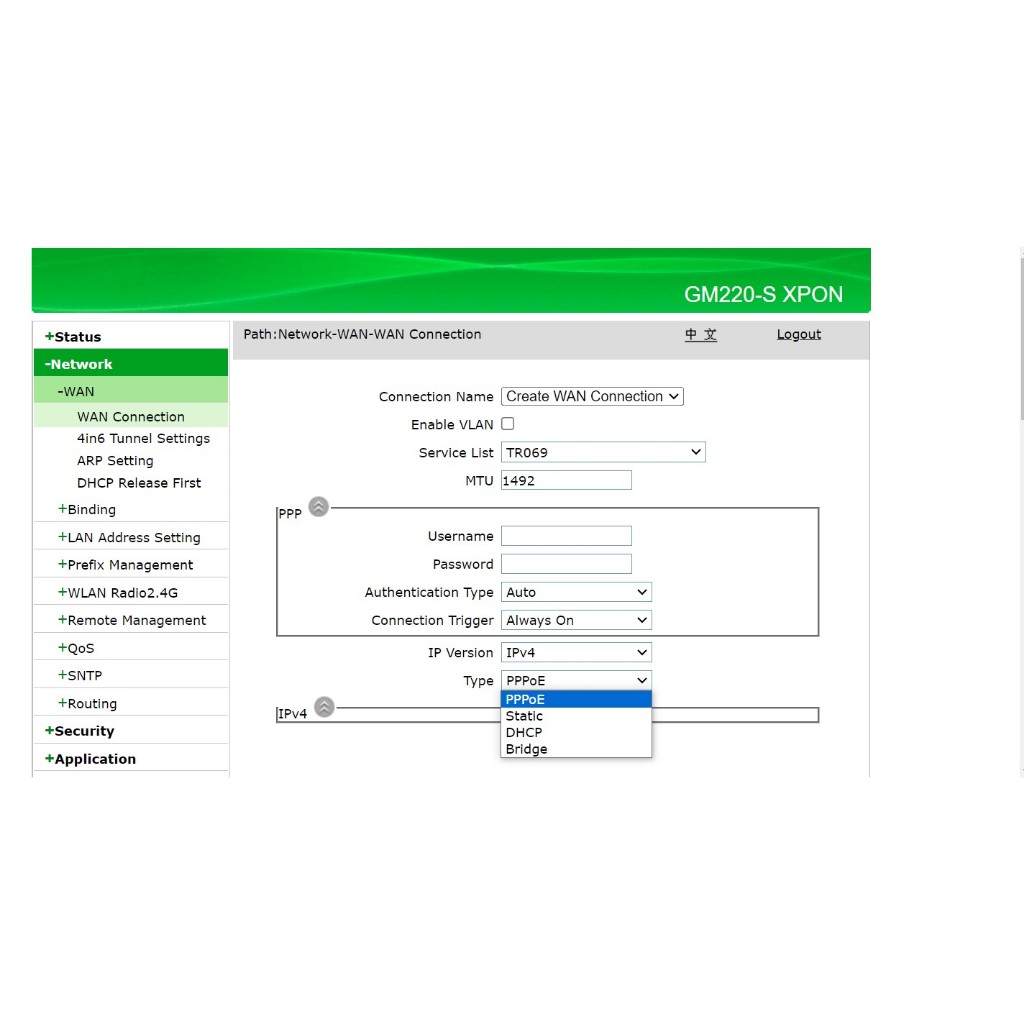Go to ARP Setting page
Image resolution: width=1024 pixels, height=1024 pixels.
pyautogui.click(x=115, y=461)
